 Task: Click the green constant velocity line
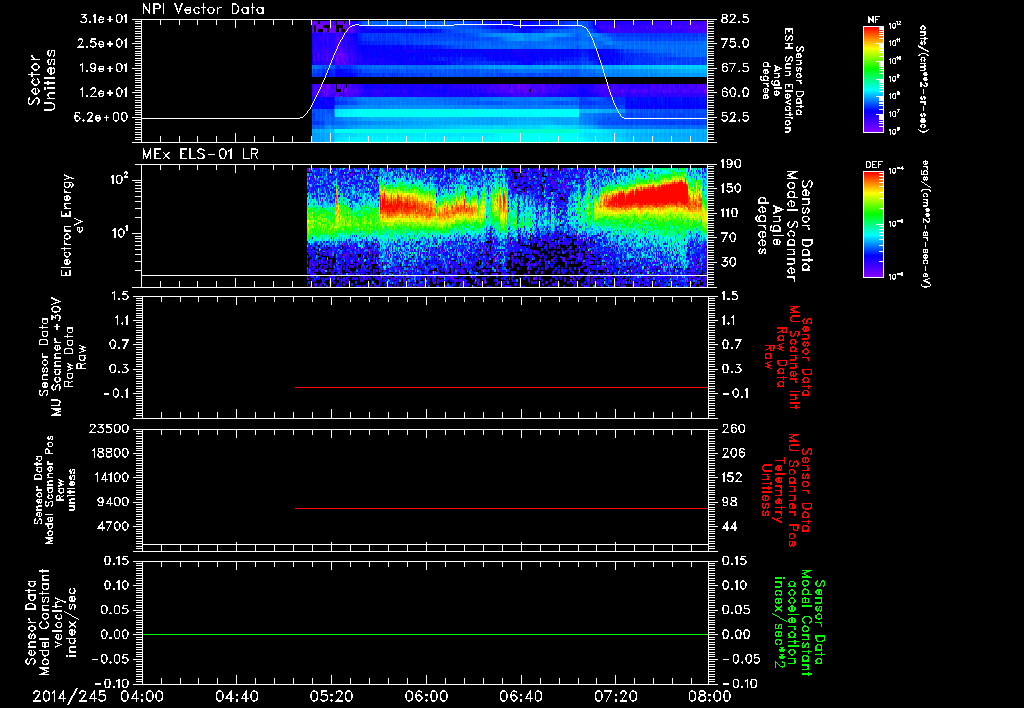424,634
